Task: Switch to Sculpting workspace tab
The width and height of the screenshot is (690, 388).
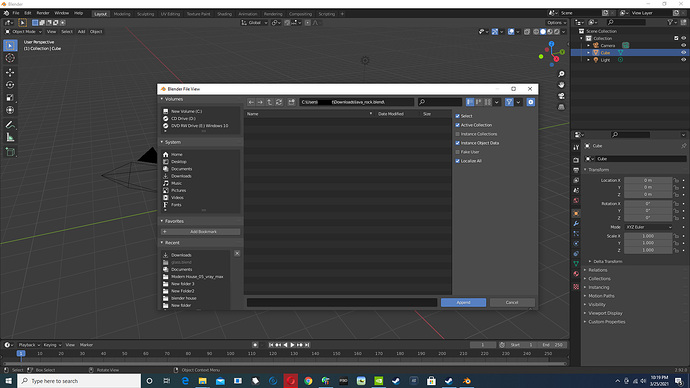Action: coord(145,14)
